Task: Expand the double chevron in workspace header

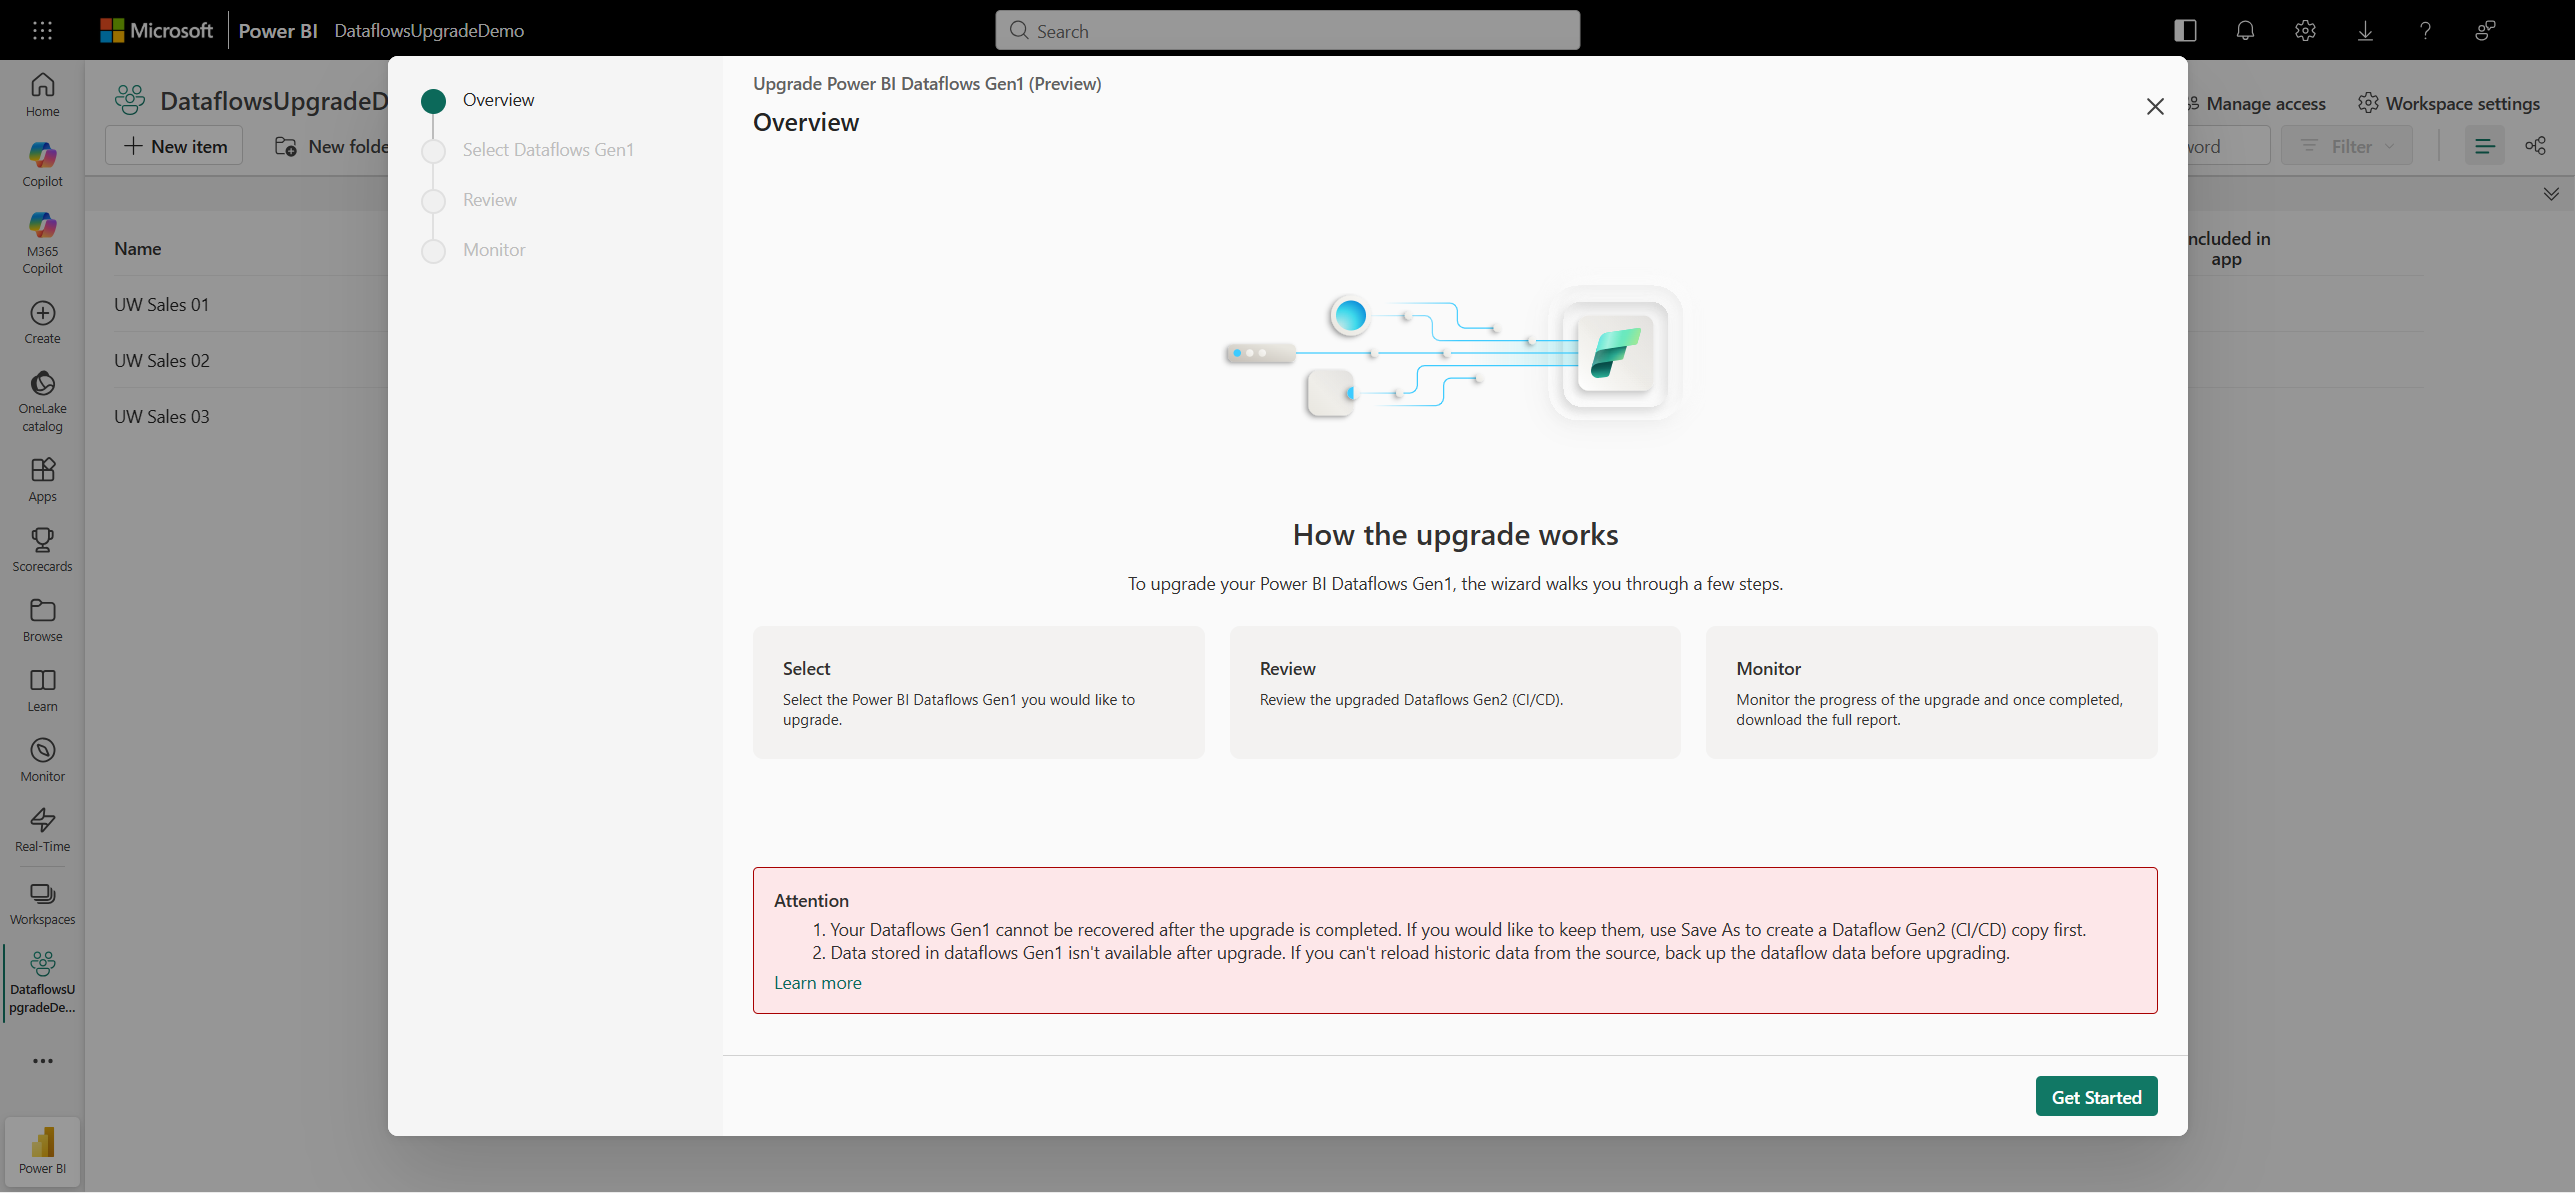Action: tap(2551, 194)
